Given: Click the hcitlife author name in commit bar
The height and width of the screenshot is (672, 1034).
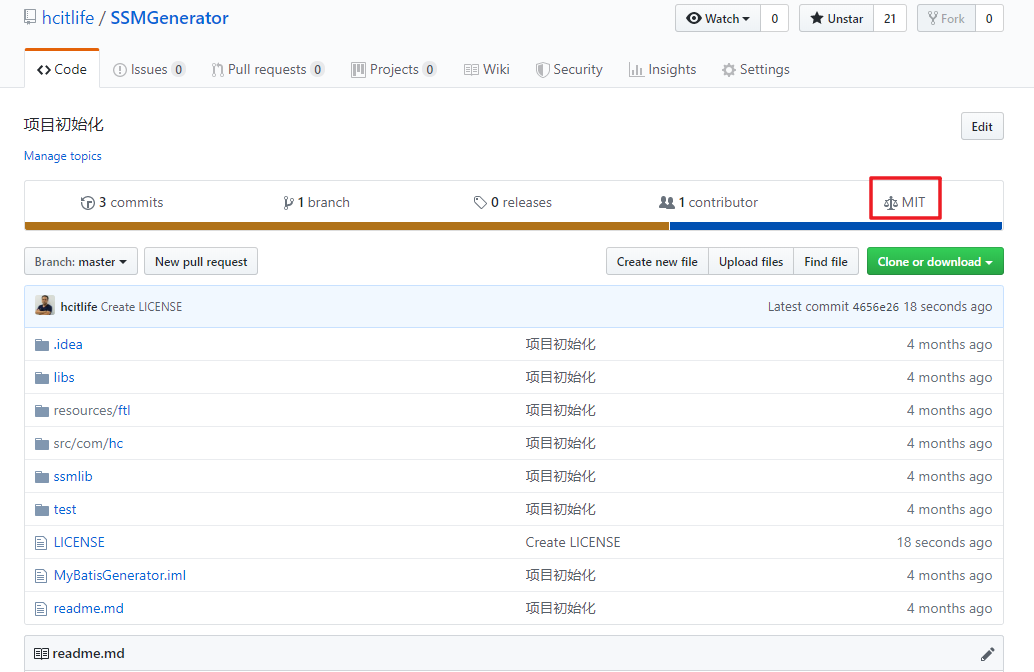Looking at the screenshot, I should [78, 307].
